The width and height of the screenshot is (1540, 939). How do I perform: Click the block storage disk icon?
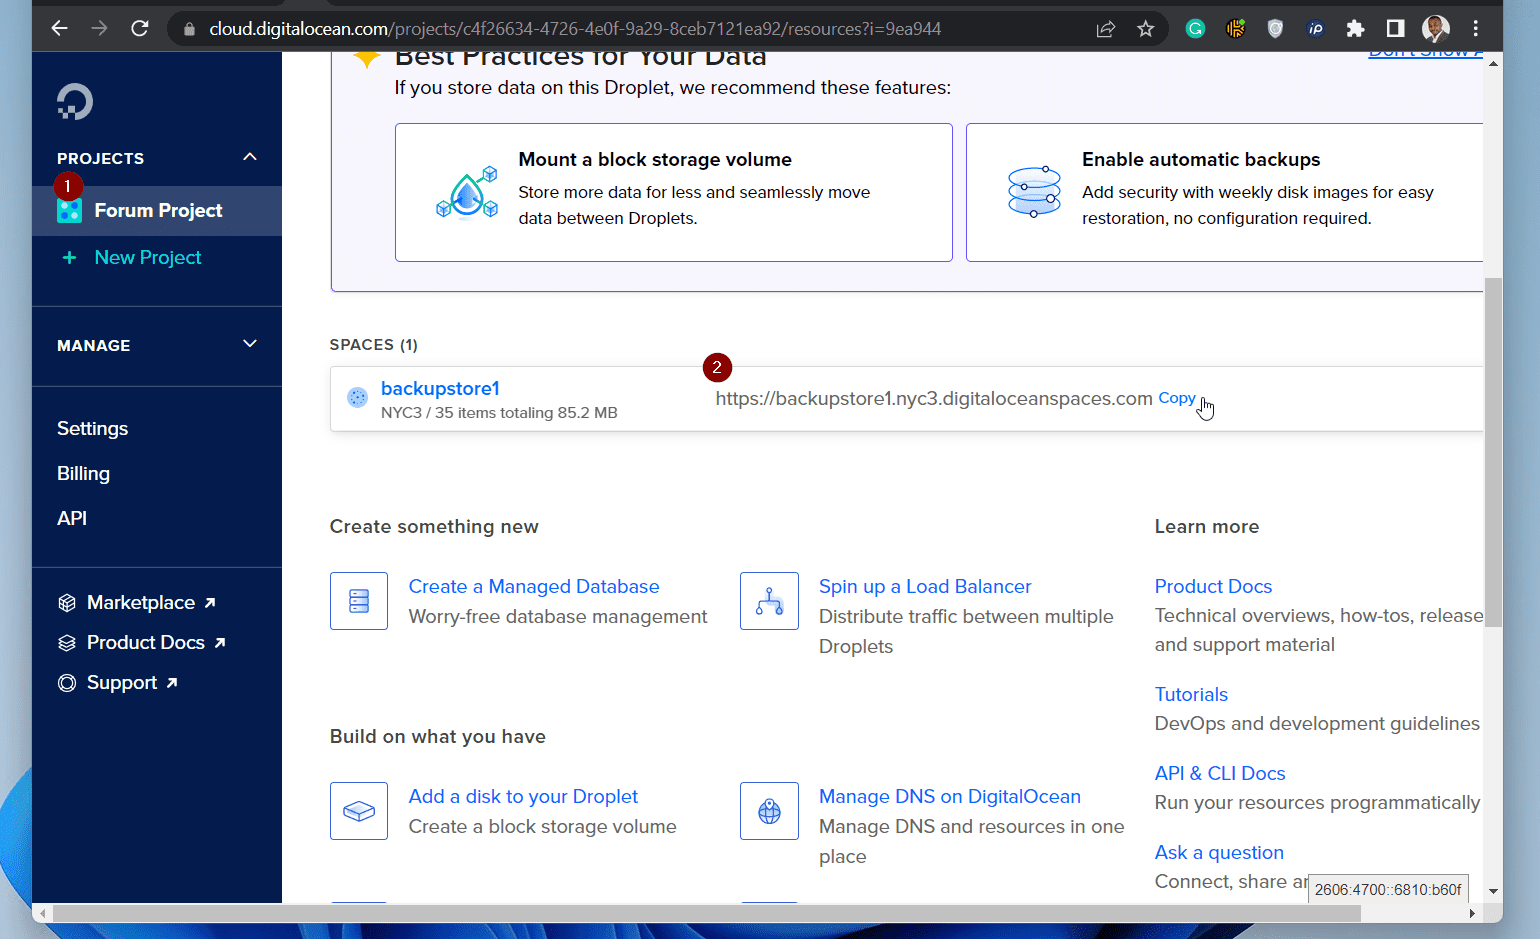(359, 811)
